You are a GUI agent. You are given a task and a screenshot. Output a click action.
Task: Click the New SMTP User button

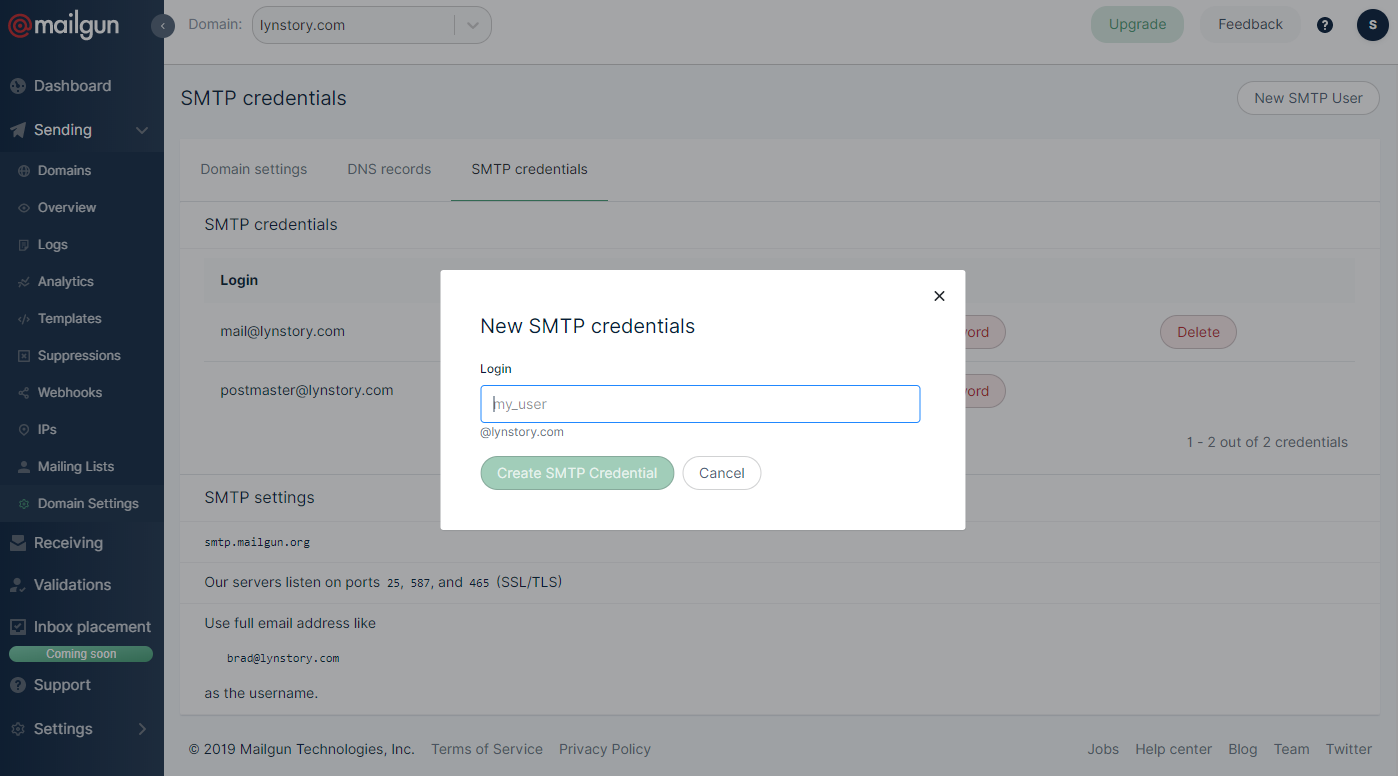1308,98
